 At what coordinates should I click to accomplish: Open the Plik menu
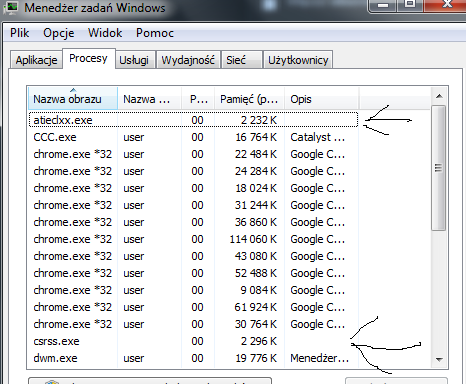click(19, 33)
